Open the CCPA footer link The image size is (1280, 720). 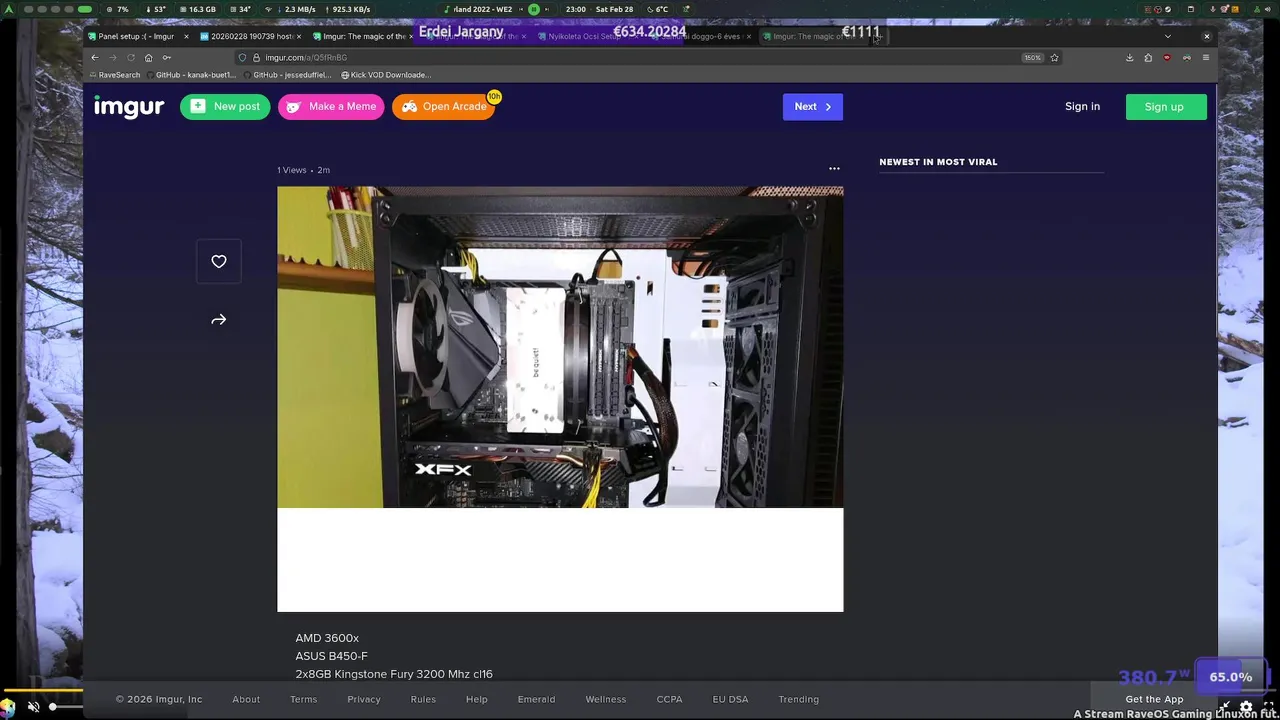[x=670, y=699]
